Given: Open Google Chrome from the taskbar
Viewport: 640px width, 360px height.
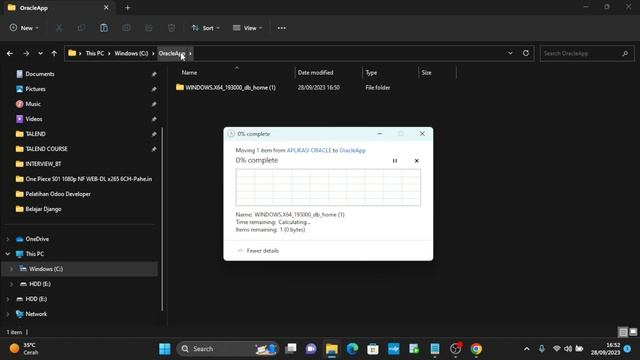Looking at the screenshot, I should [x=476, y=349].
